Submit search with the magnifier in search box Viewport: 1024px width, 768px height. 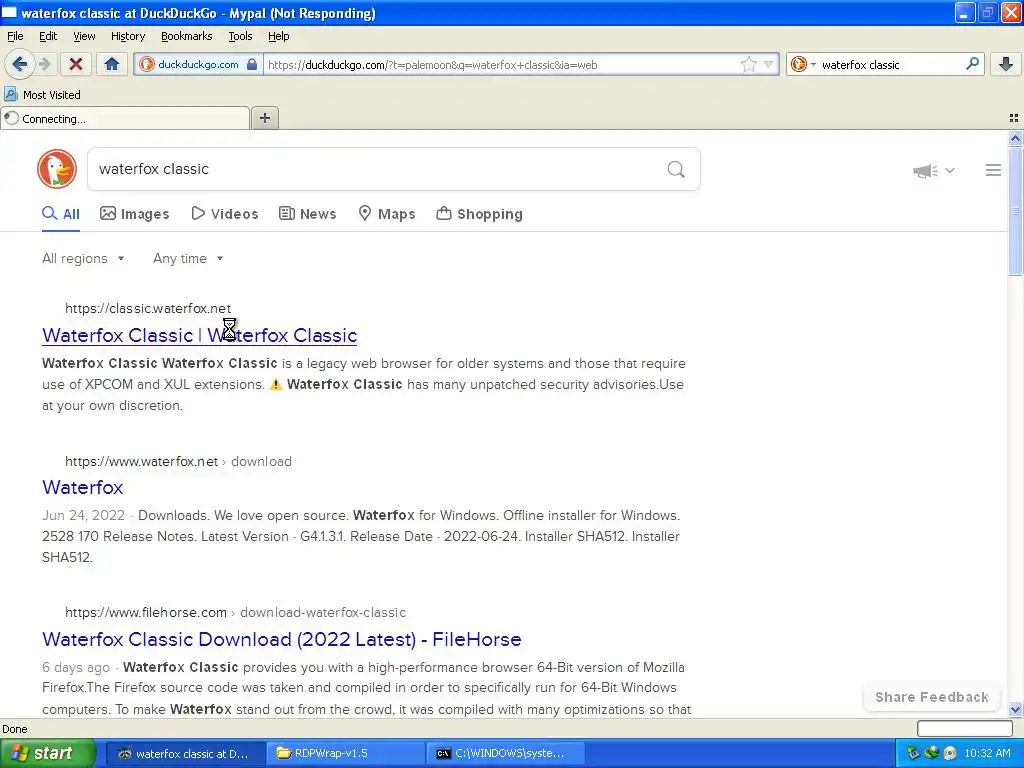click(x=676, y=170)
